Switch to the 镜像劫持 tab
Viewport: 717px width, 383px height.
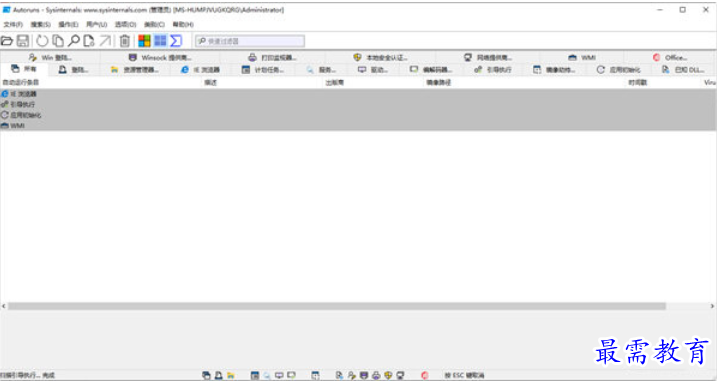click(554, 70)
